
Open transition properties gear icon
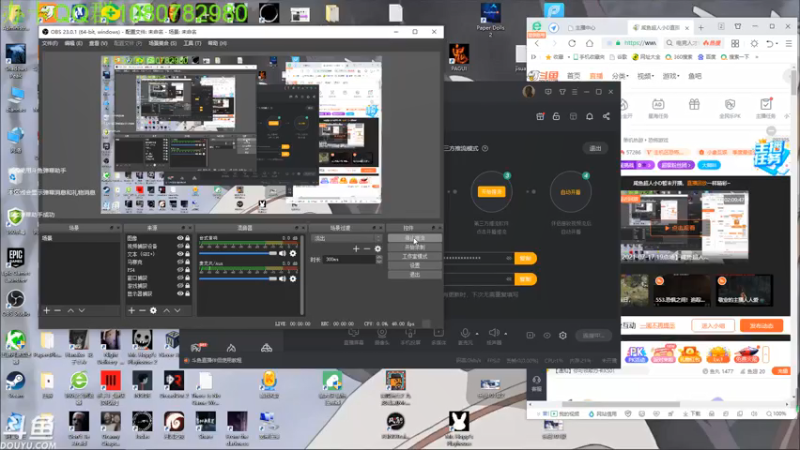click(378, 248)
